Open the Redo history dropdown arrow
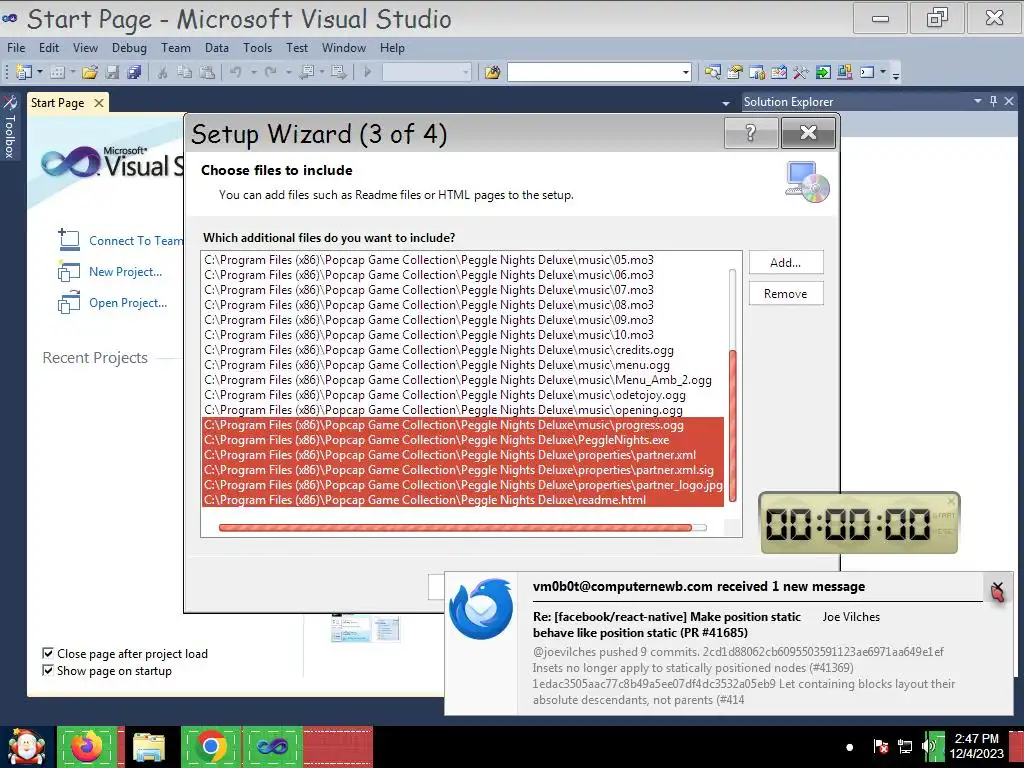The height and width of the screenshot is (768, 1024). pyautogui.click(x=288, y=72)
